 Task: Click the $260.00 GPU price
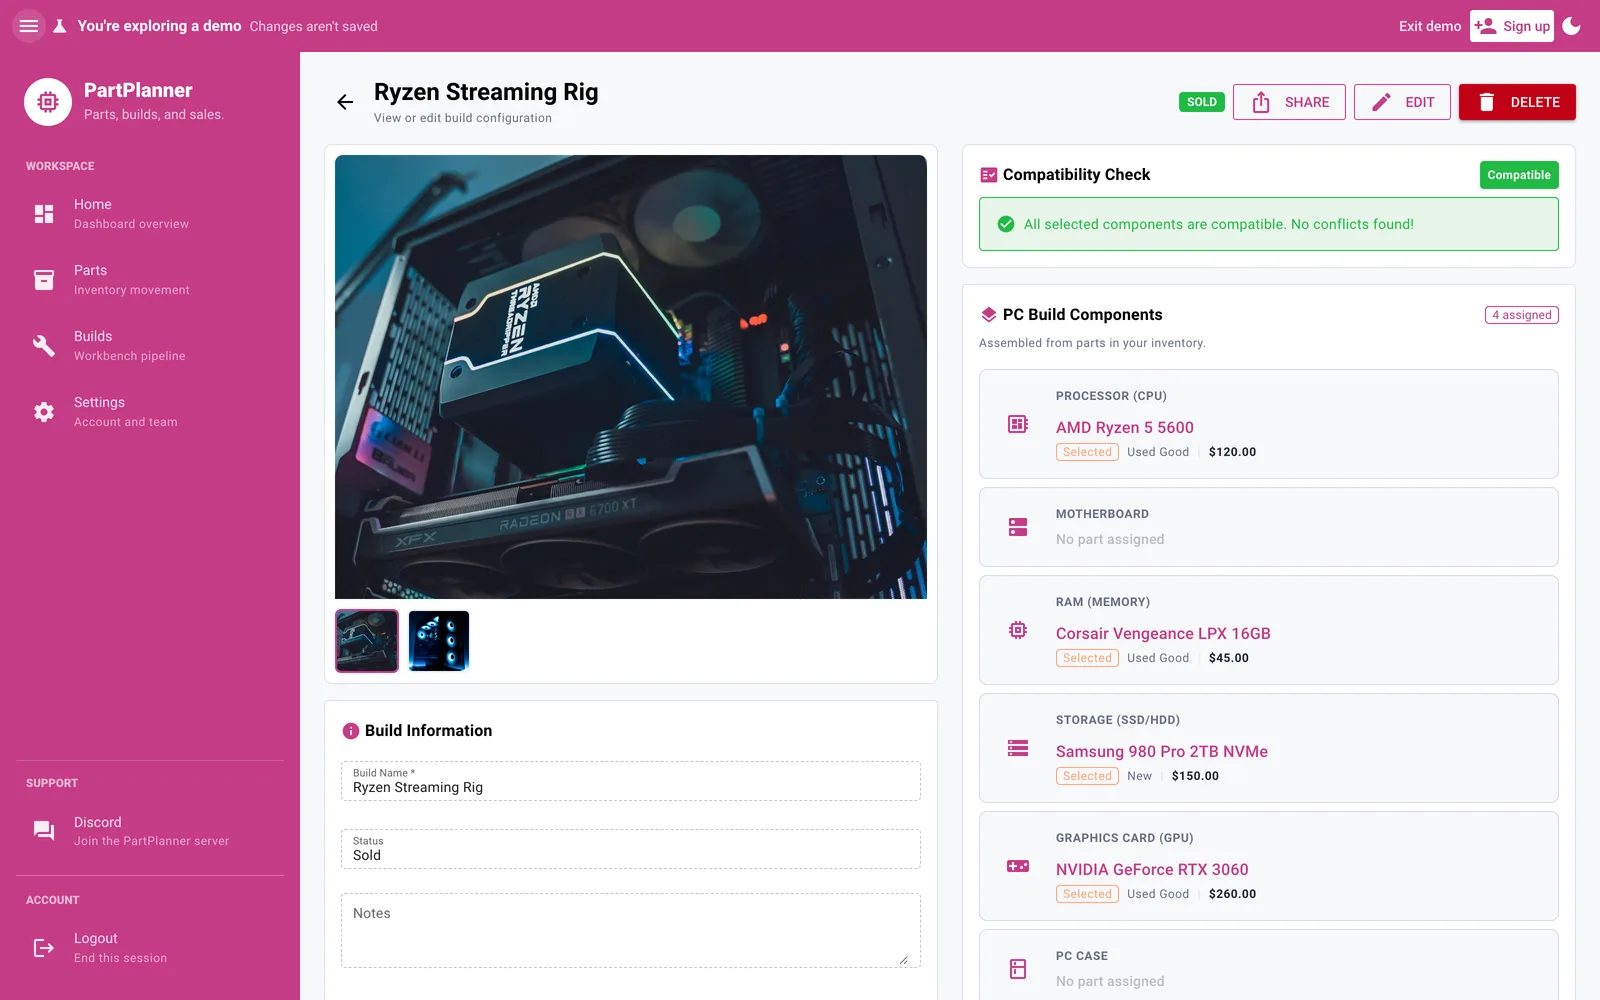point(1232,894)
